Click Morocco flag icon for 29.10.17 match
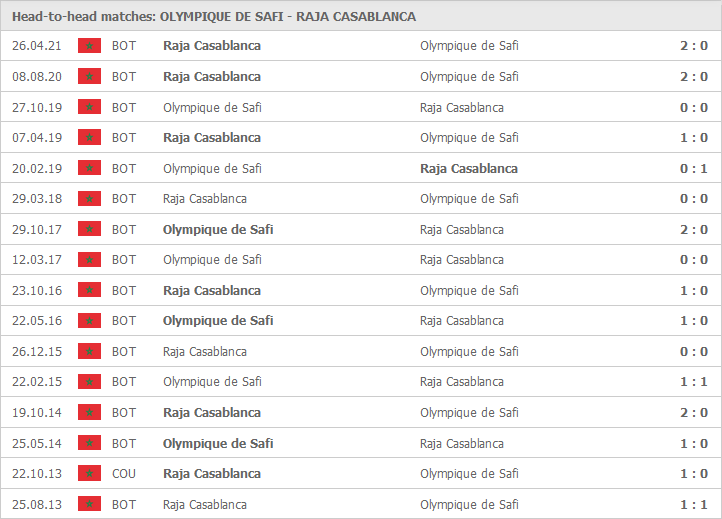The width and height of the screenshot is (722, 519). [x=89, y=229]
